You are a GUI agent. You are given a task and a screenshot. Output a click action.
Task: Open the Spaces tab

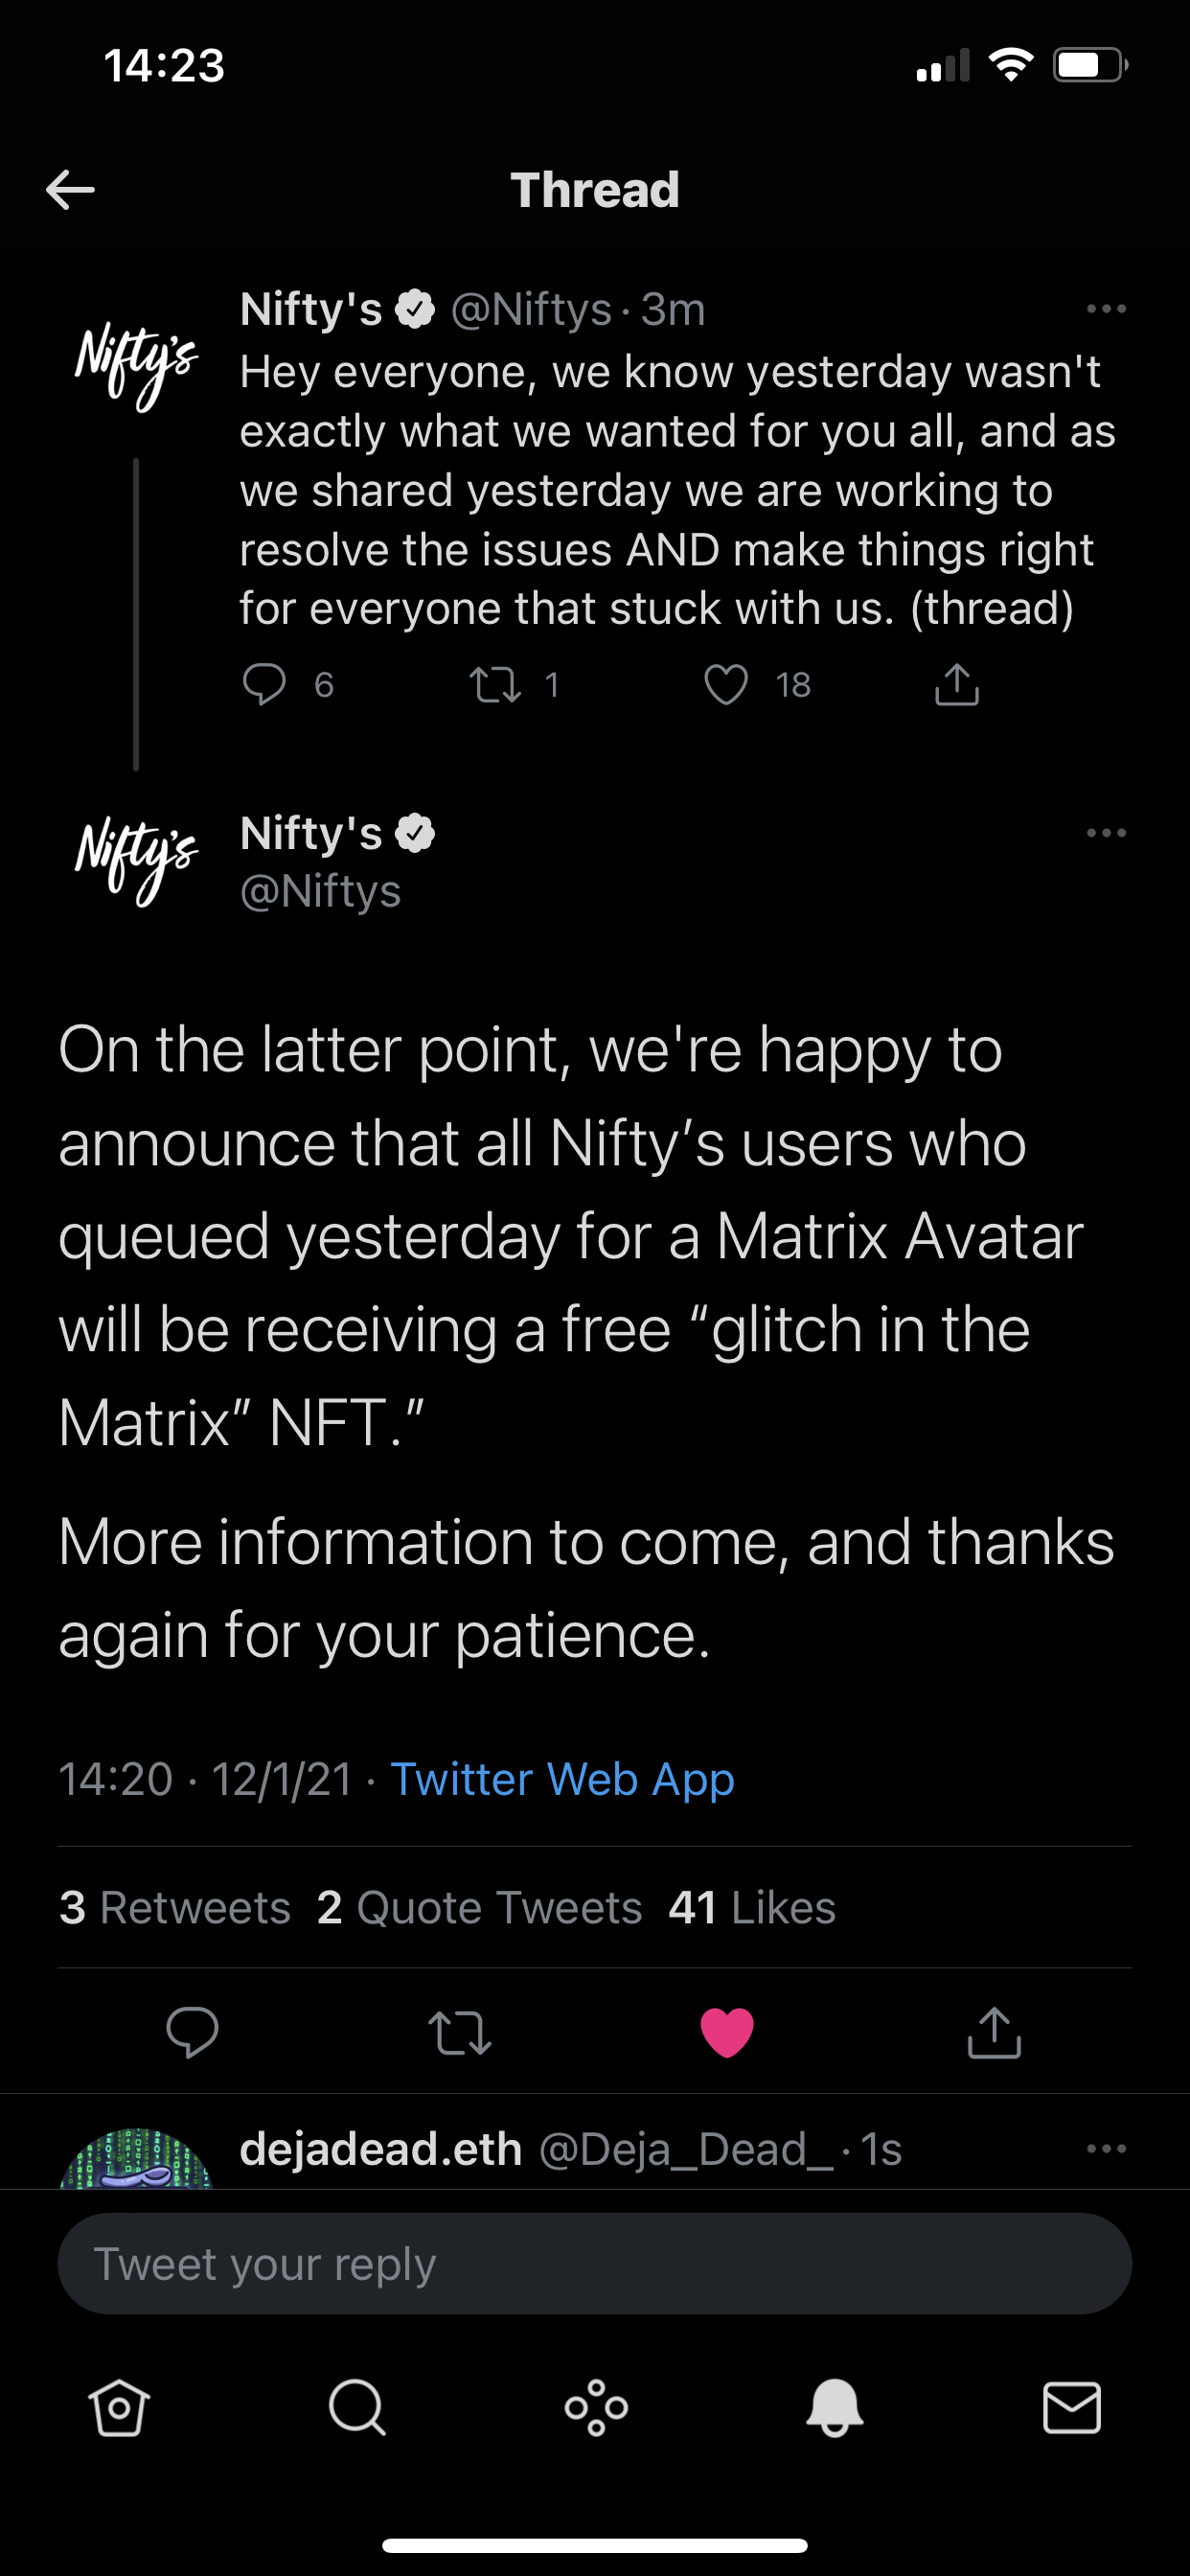(596, 2407)
